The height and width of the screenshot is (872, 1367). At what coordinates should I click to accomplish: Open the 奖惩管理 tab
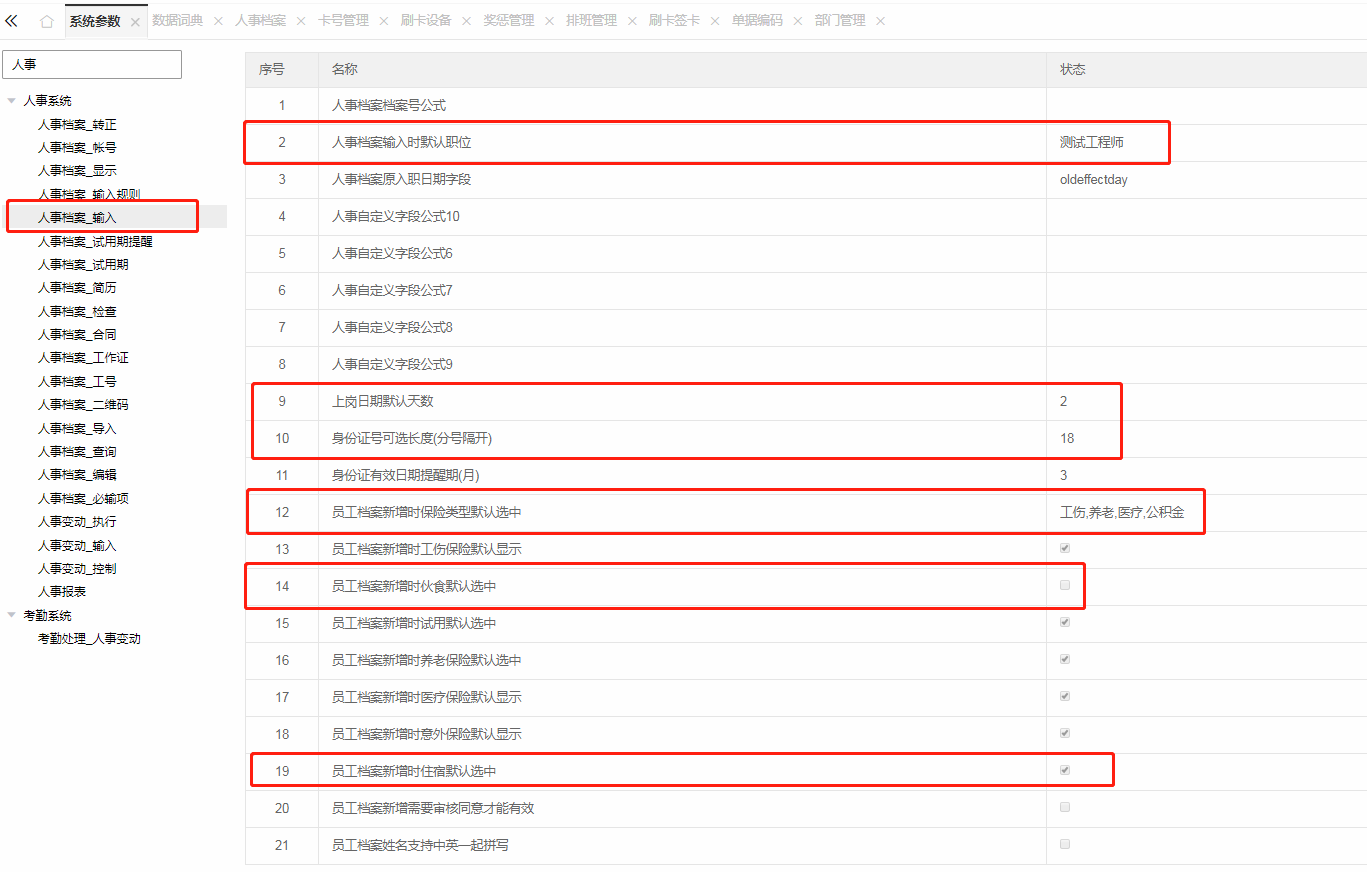[508, 21]
